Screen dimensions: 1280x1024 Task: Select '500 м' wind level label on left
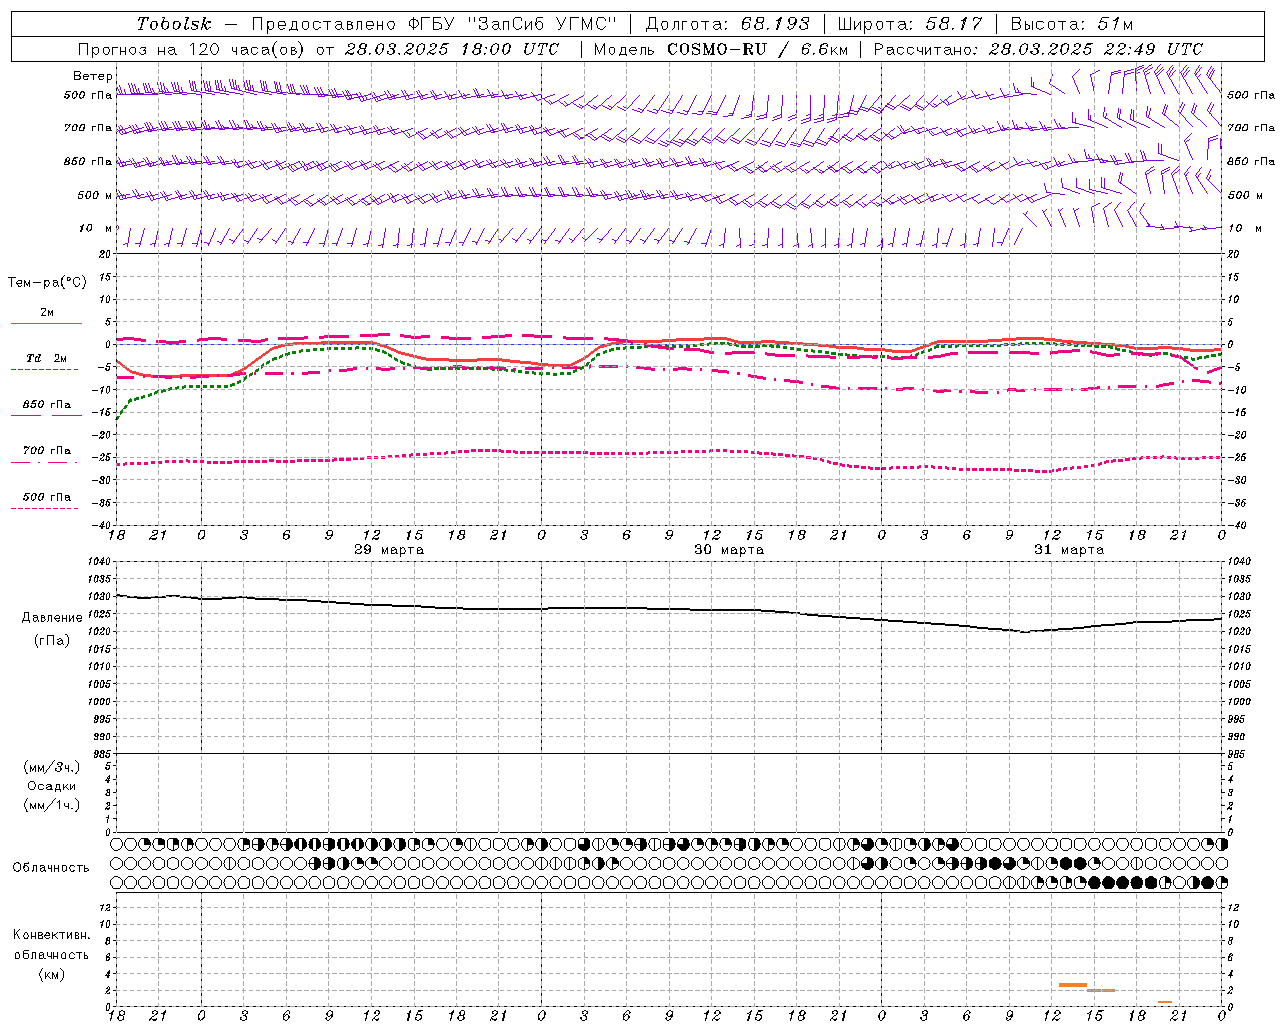[95, 195]
